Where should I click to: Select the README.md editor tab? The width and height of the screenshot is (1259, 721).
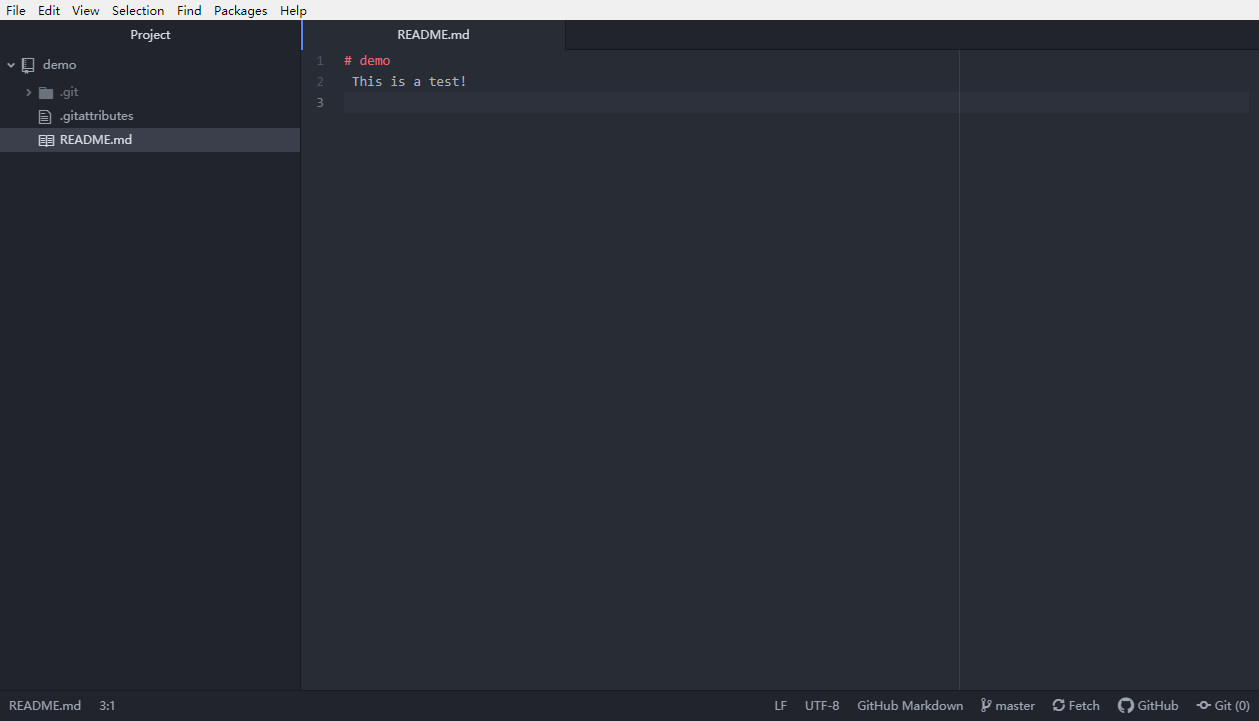point(433,35)
